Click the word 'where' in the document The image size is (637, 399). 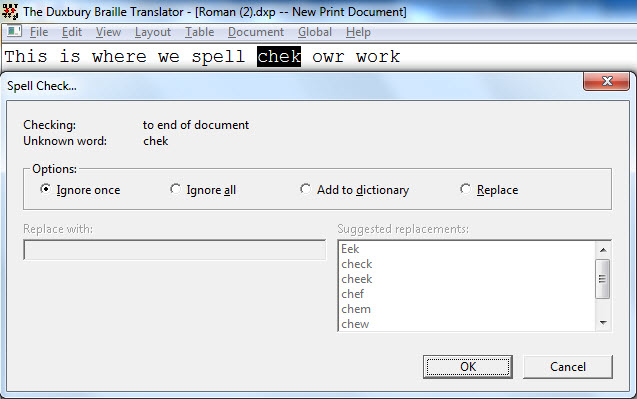119,56
